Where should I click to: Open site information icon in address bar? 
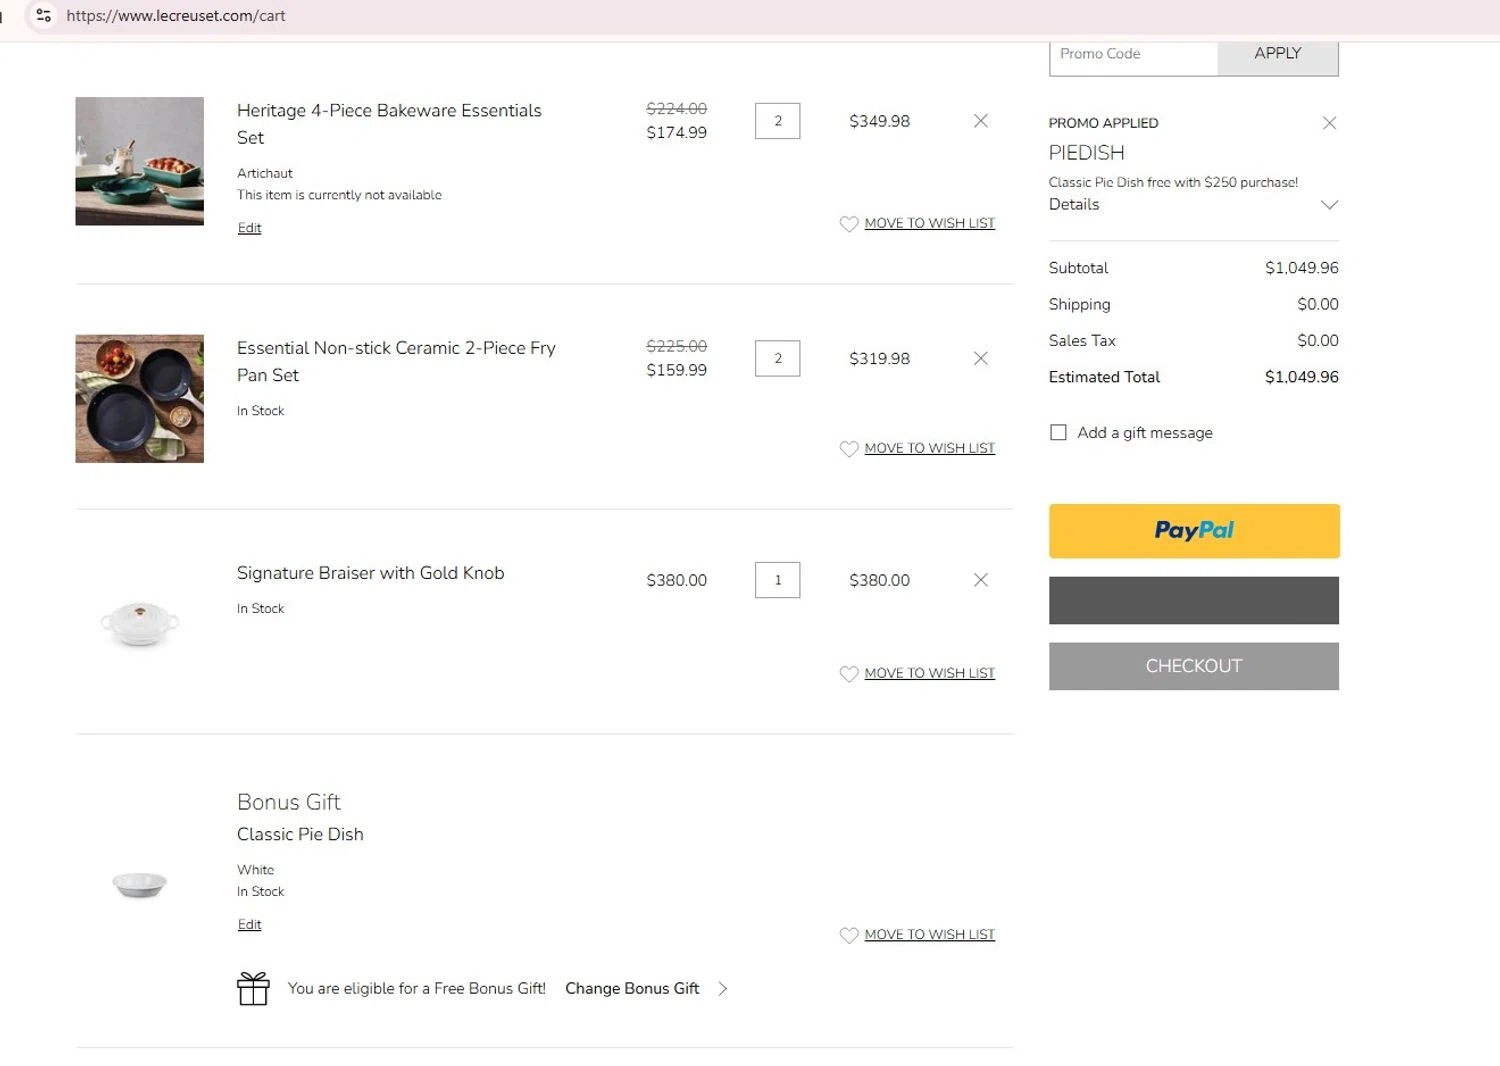(43, 15)
